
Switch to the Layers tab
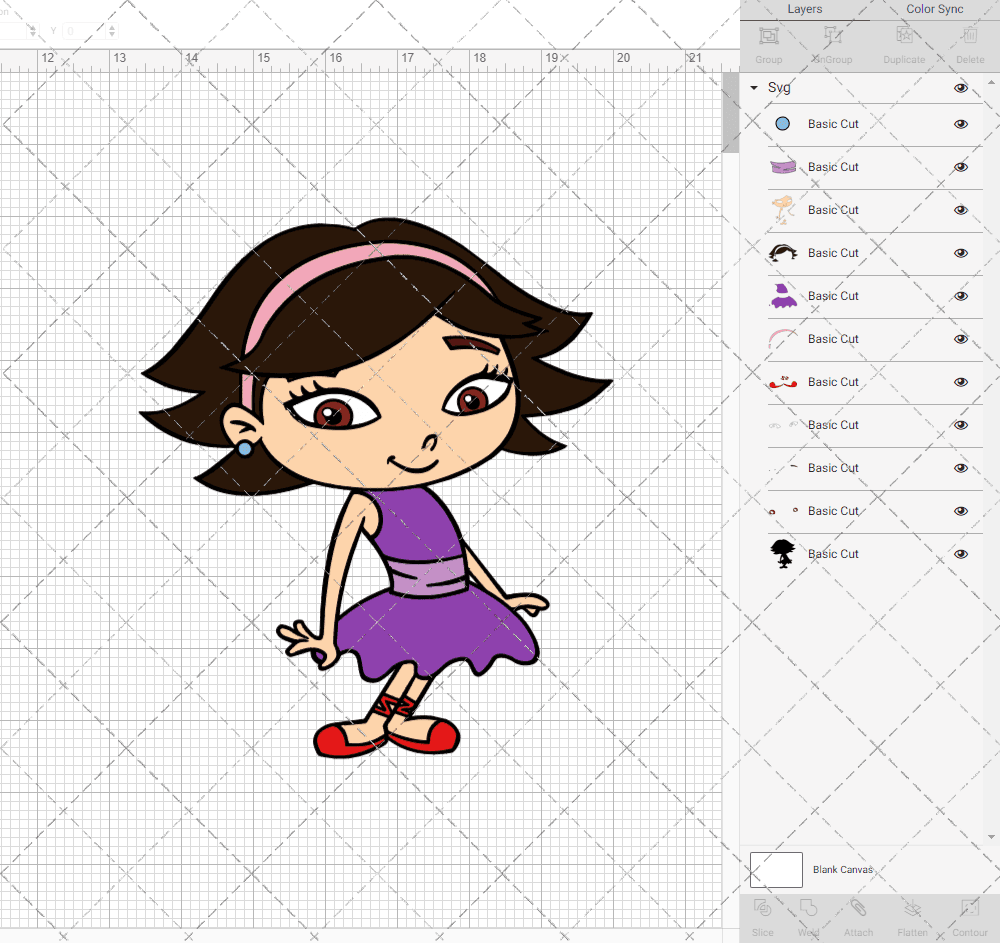click(x=804, y=9)
